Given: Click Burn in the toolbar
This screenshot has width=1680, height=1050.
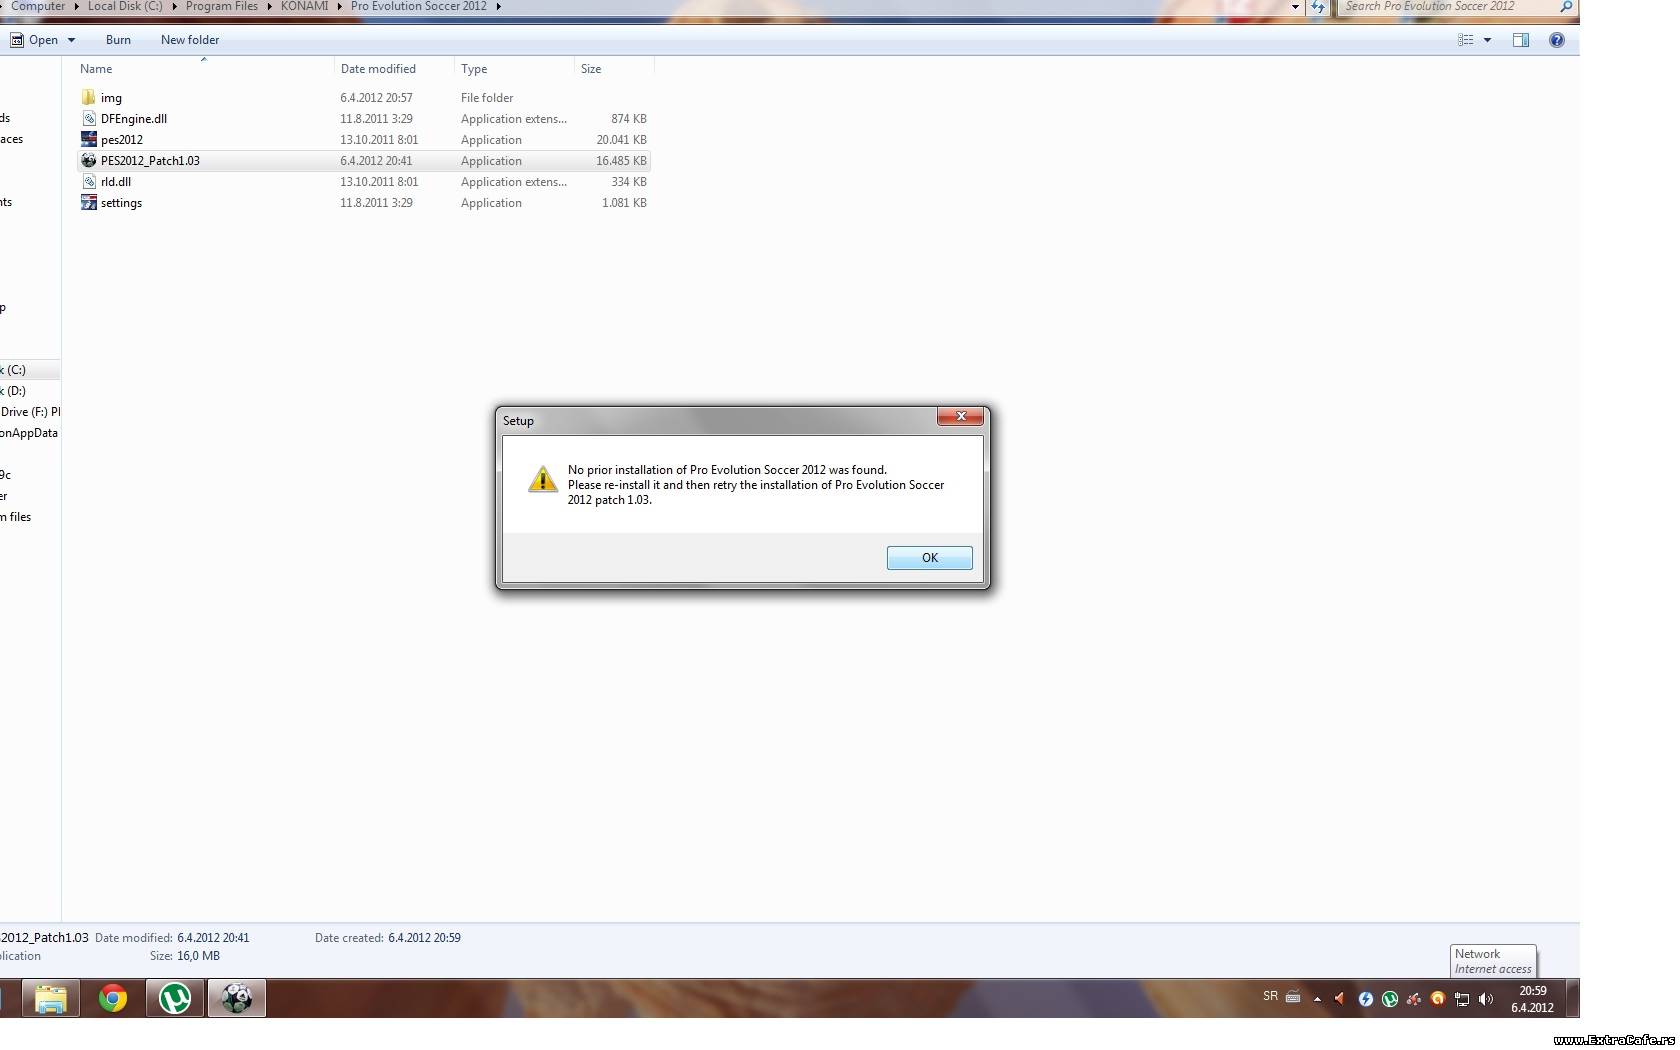Looking at the screenshot, I should tap(118, 40).
